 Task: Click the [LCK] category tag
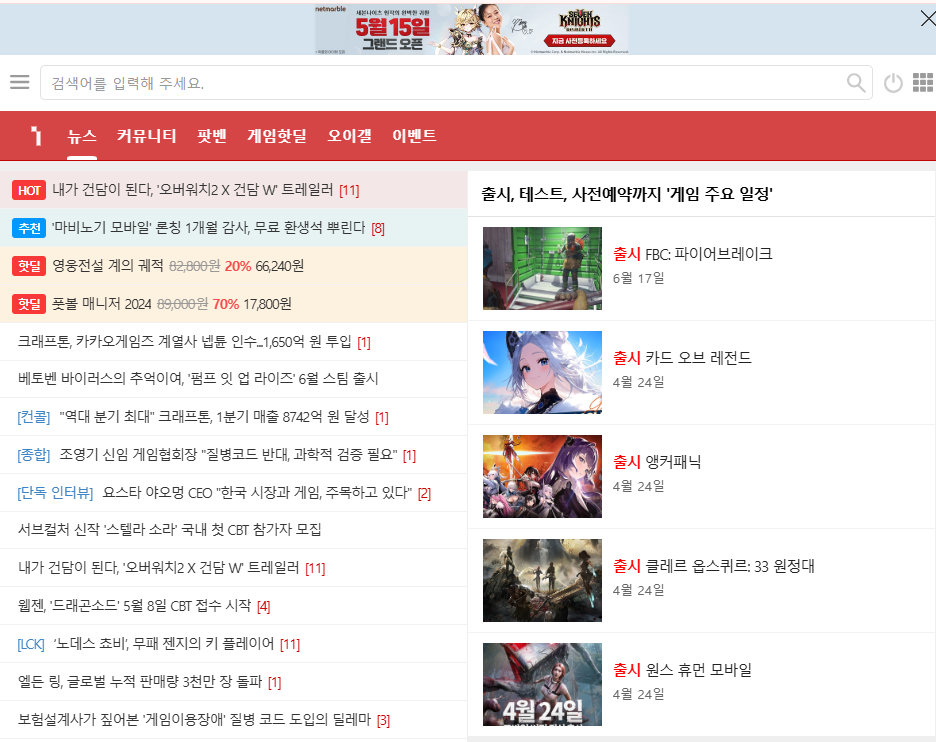coord(31,644)
